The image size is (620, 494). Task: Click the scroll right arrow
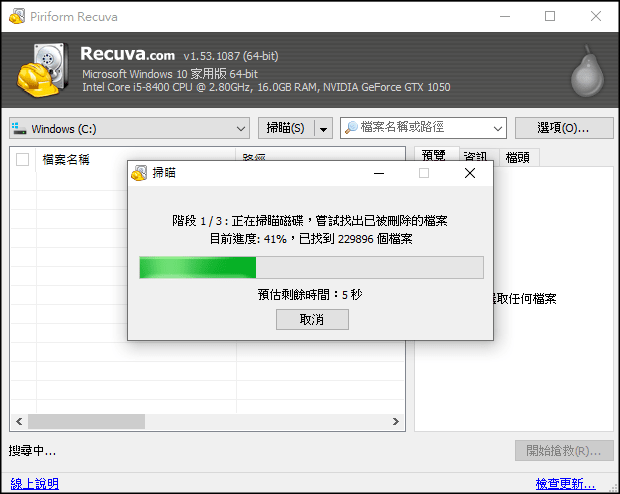pyautogui.click(x=395, y=422)
